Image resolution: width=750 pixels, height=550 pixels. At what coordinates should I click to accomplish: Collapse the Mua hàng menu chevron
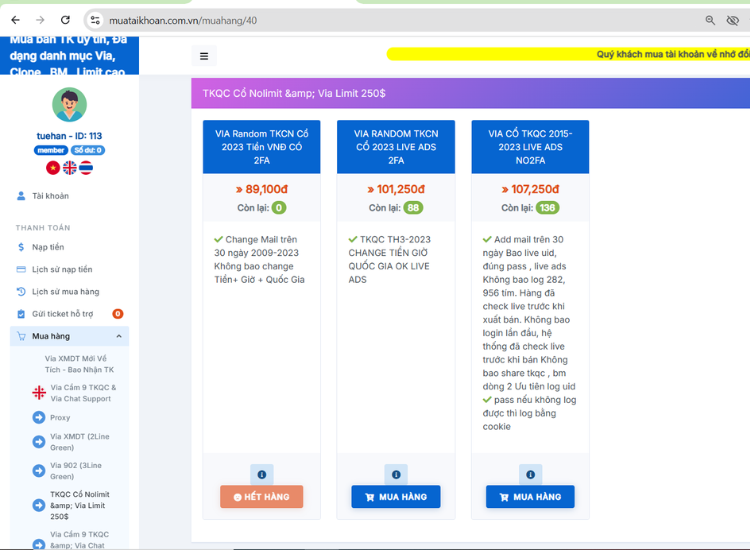coord(119,336)
